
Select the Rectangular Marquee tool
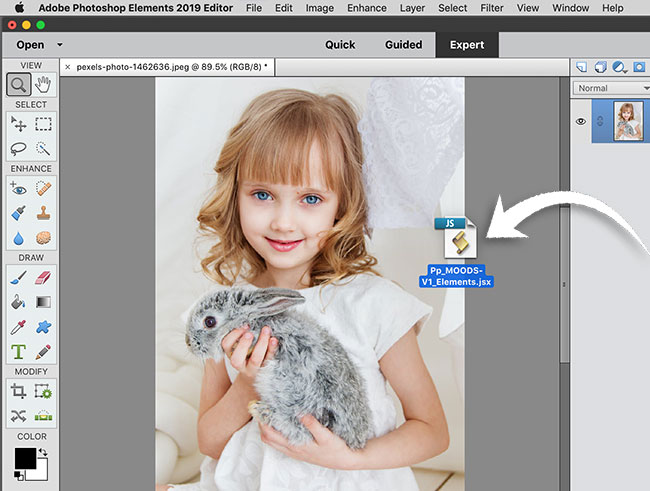point(43,124)
